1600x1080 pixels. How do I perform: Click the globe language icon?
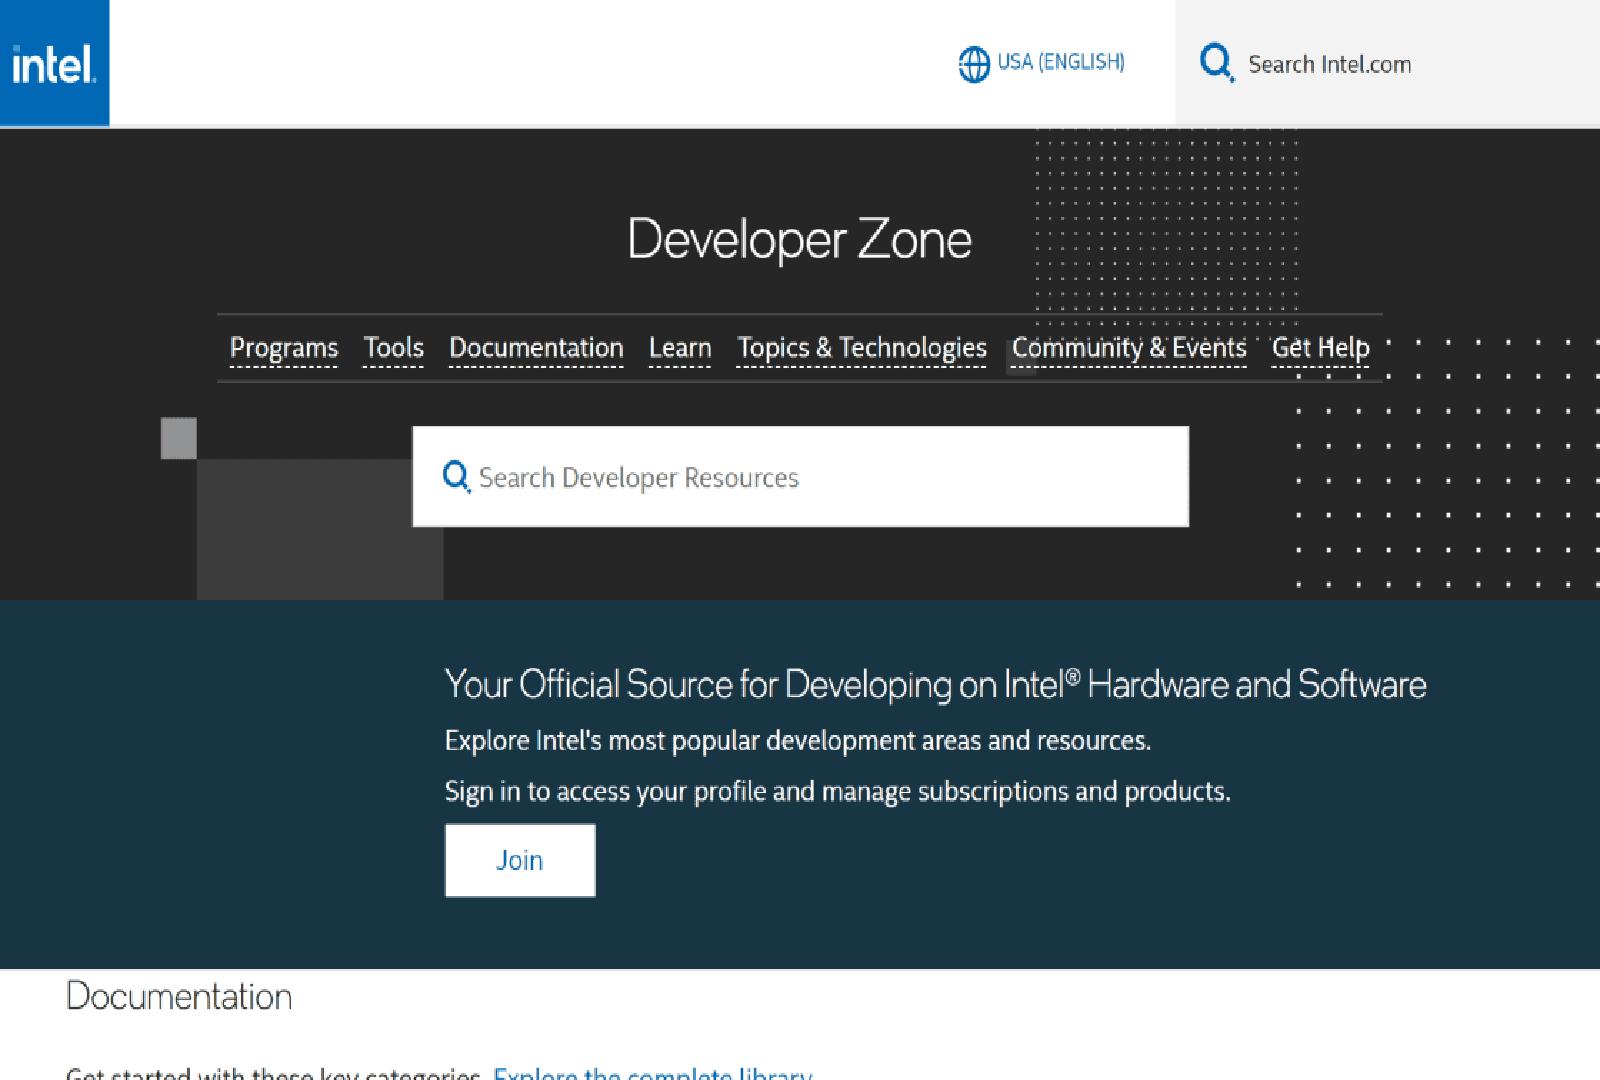[x=973, y=64]
